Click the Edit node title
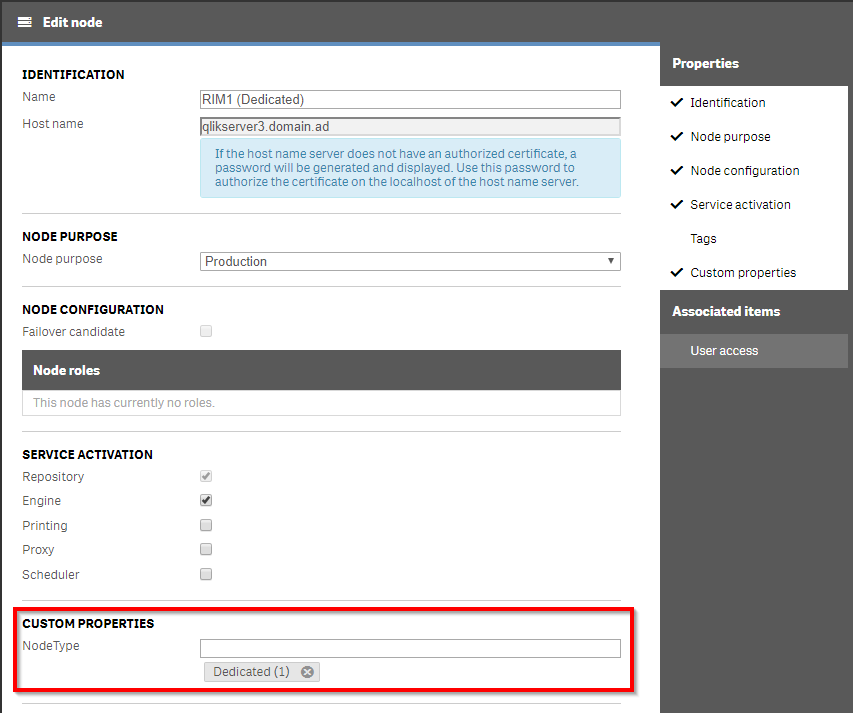The height and width of the screenshot is (713, 853). 72,22
